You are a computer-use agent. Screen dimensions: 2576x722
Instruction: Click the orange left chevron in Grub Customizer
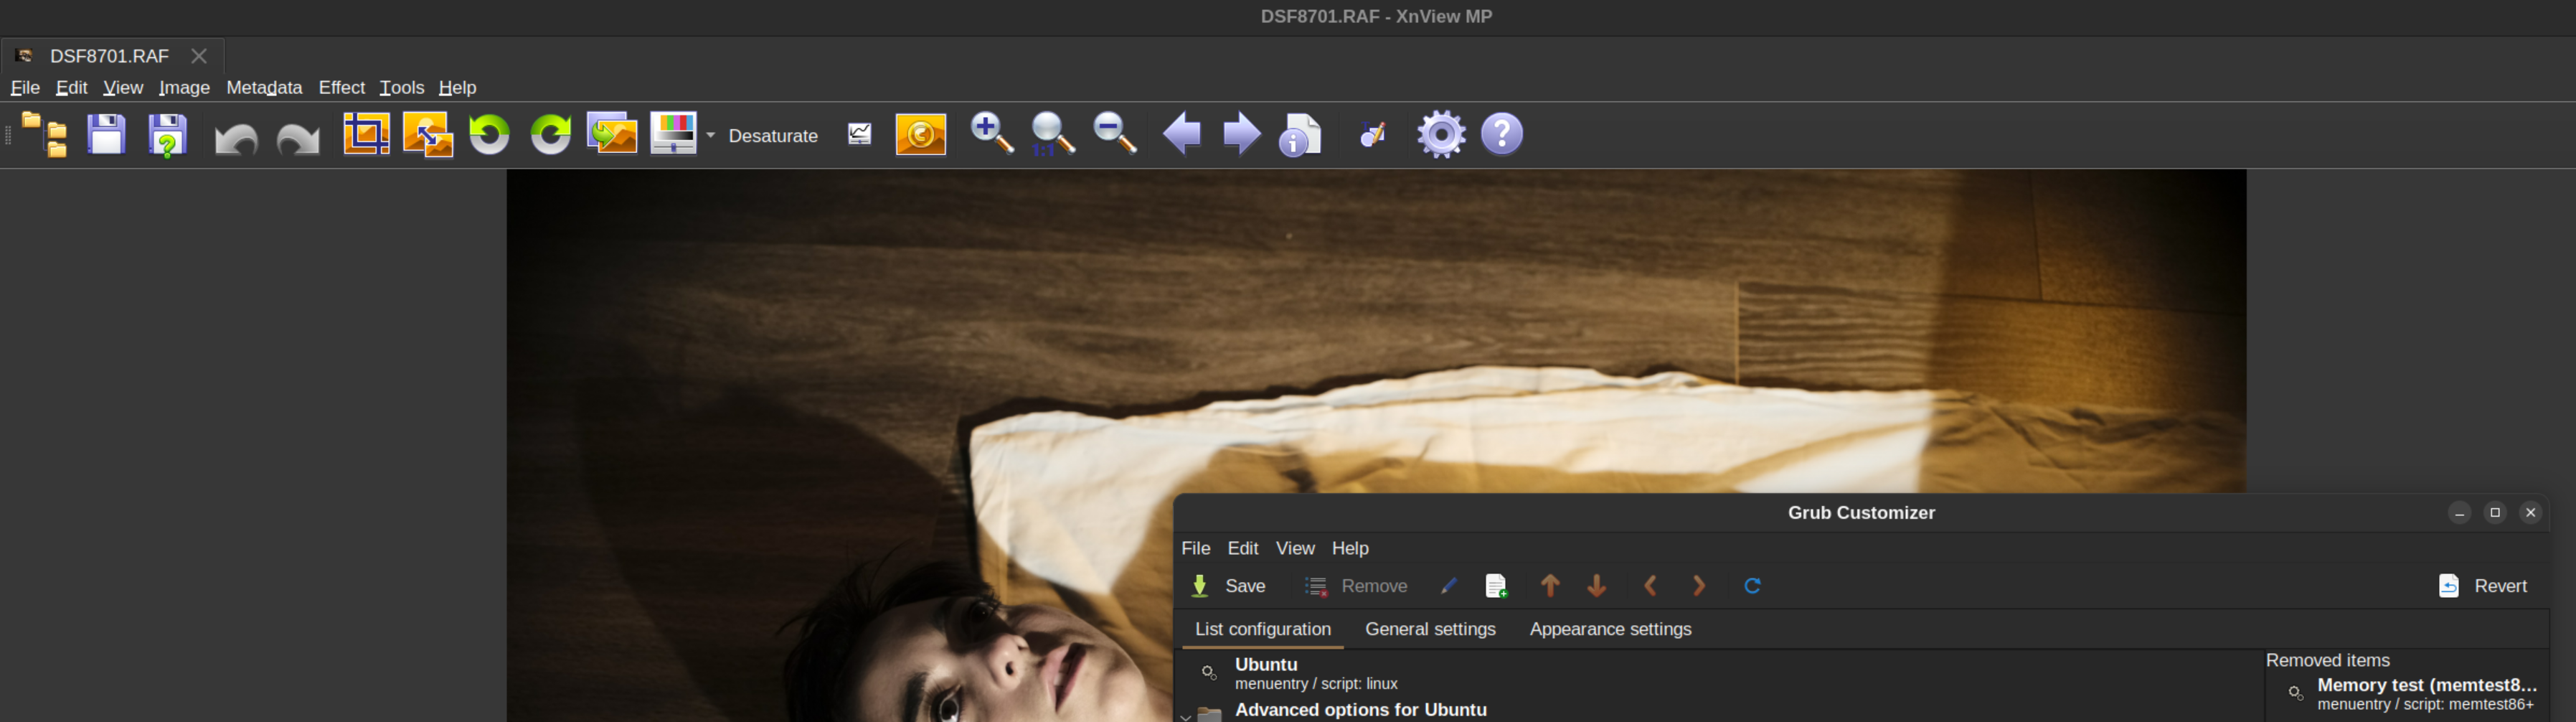1651,586
